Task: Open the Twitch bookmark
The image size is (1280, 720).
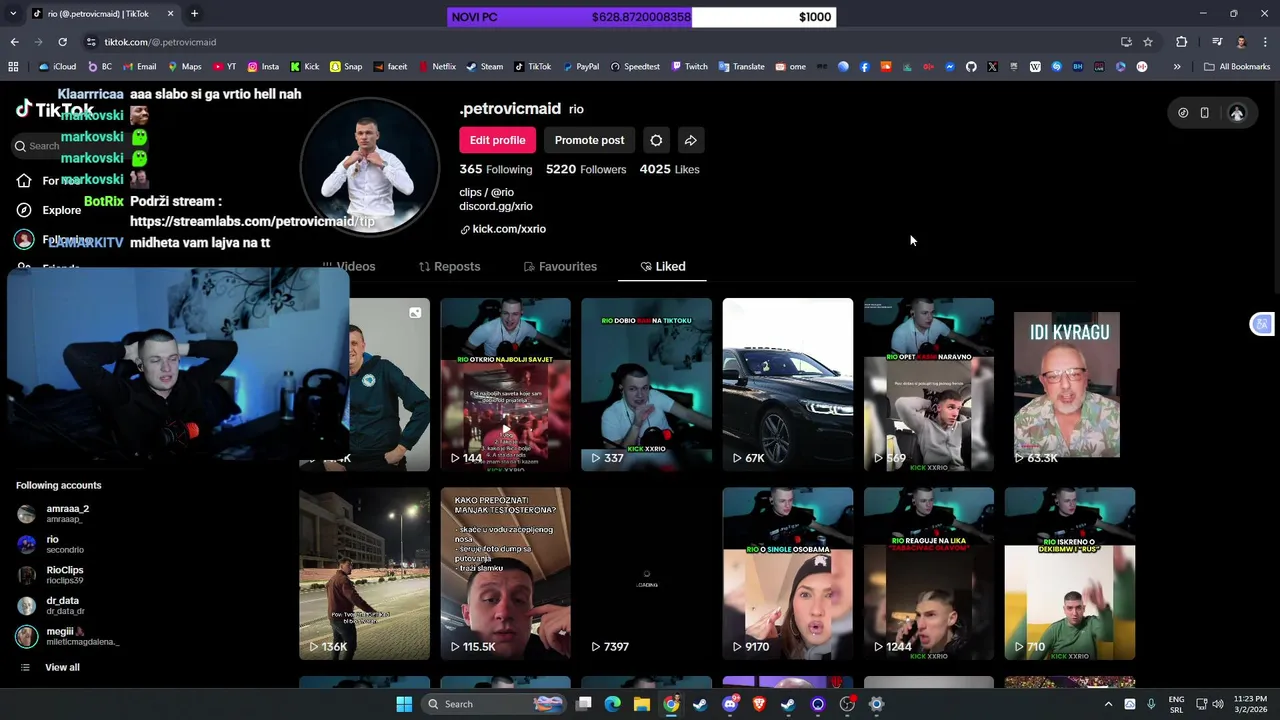Action: [x=689, y=67]
